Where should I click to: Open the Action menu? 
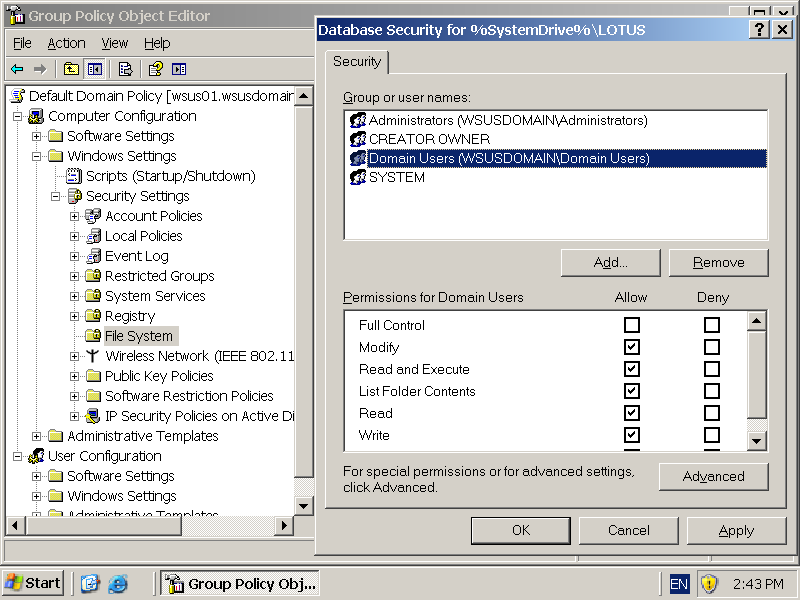(x=66, y=43)
